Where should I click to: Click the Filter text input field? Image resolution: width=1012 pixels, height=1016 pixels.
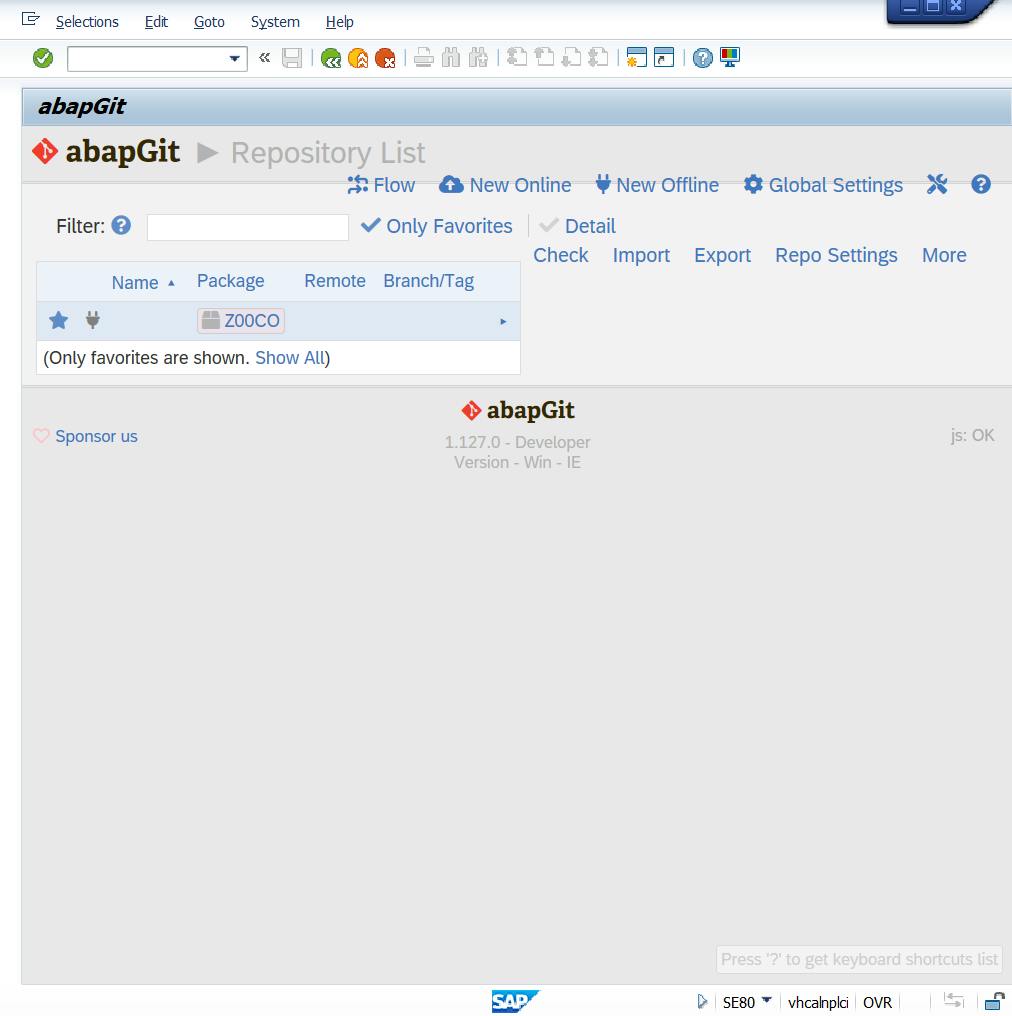point(247,227)
